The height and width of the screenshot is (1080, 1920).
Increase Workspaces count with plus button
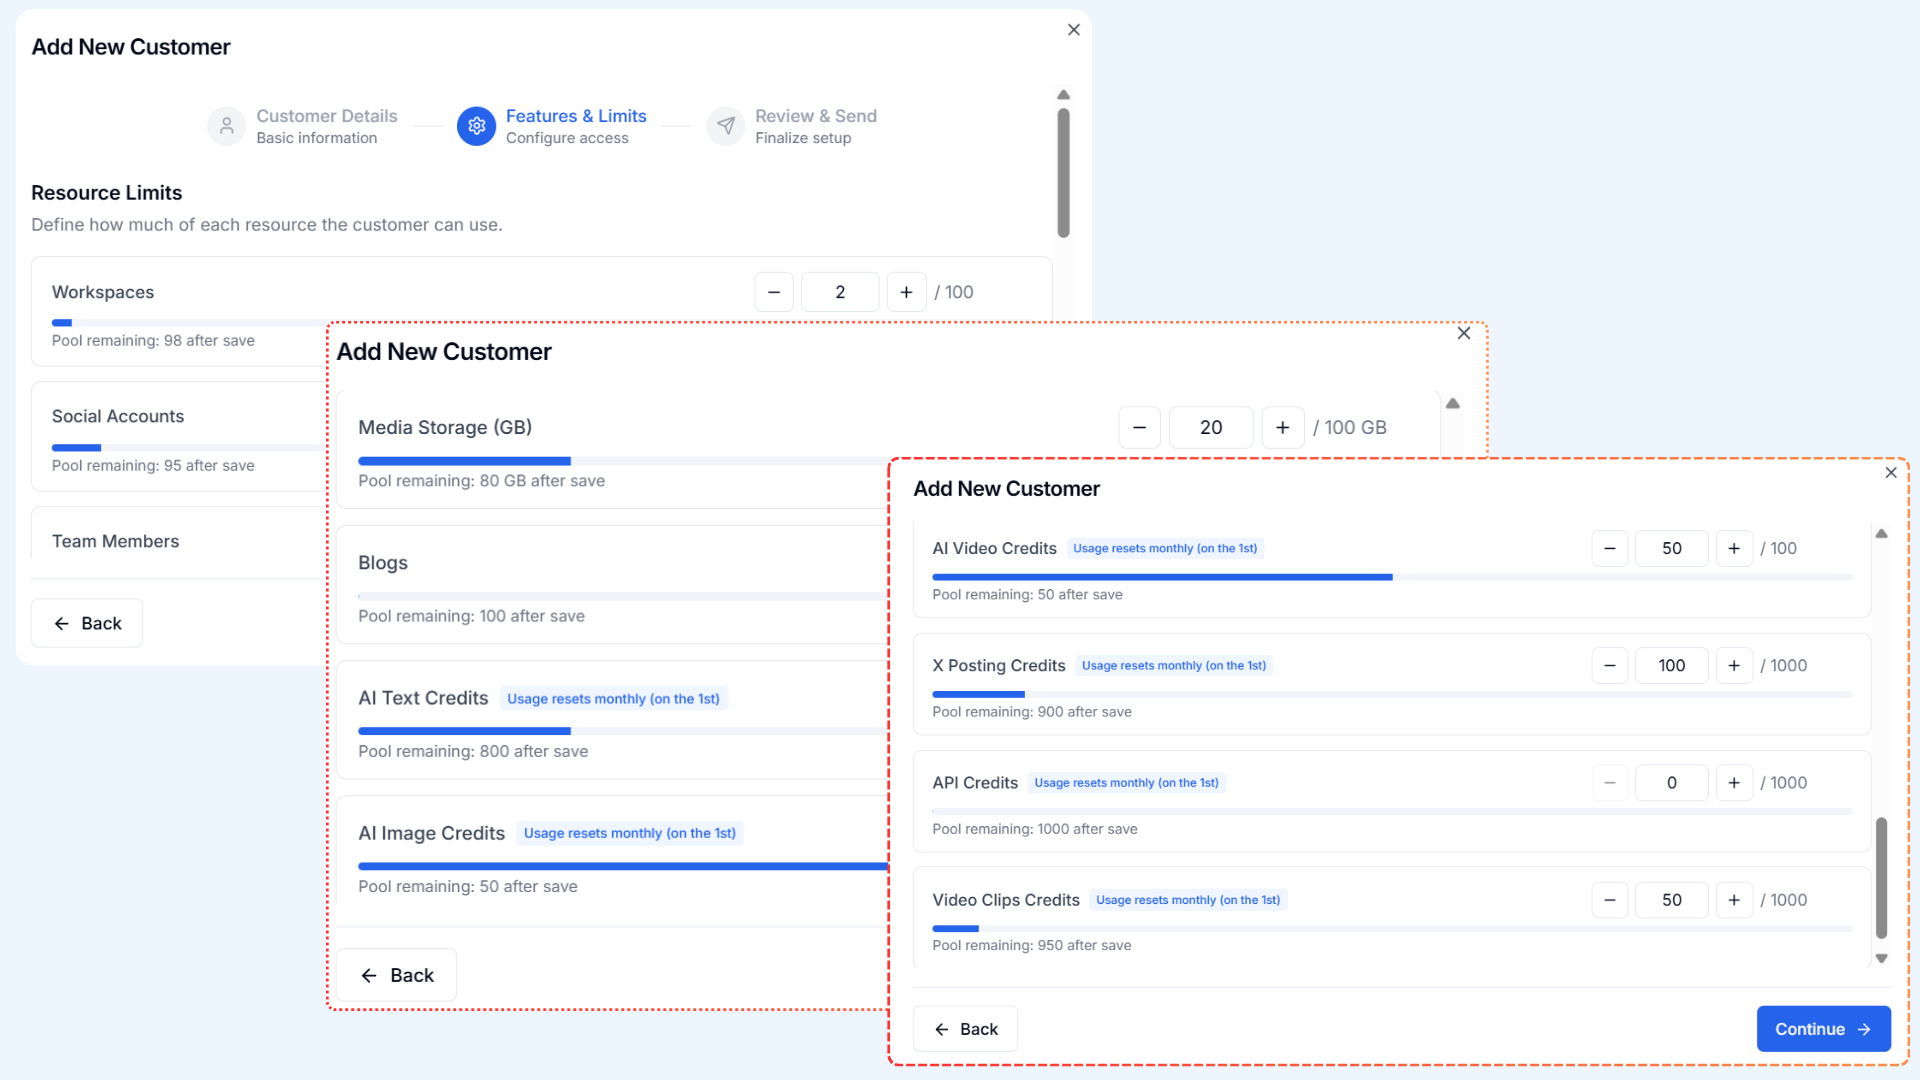pos(906,292)
